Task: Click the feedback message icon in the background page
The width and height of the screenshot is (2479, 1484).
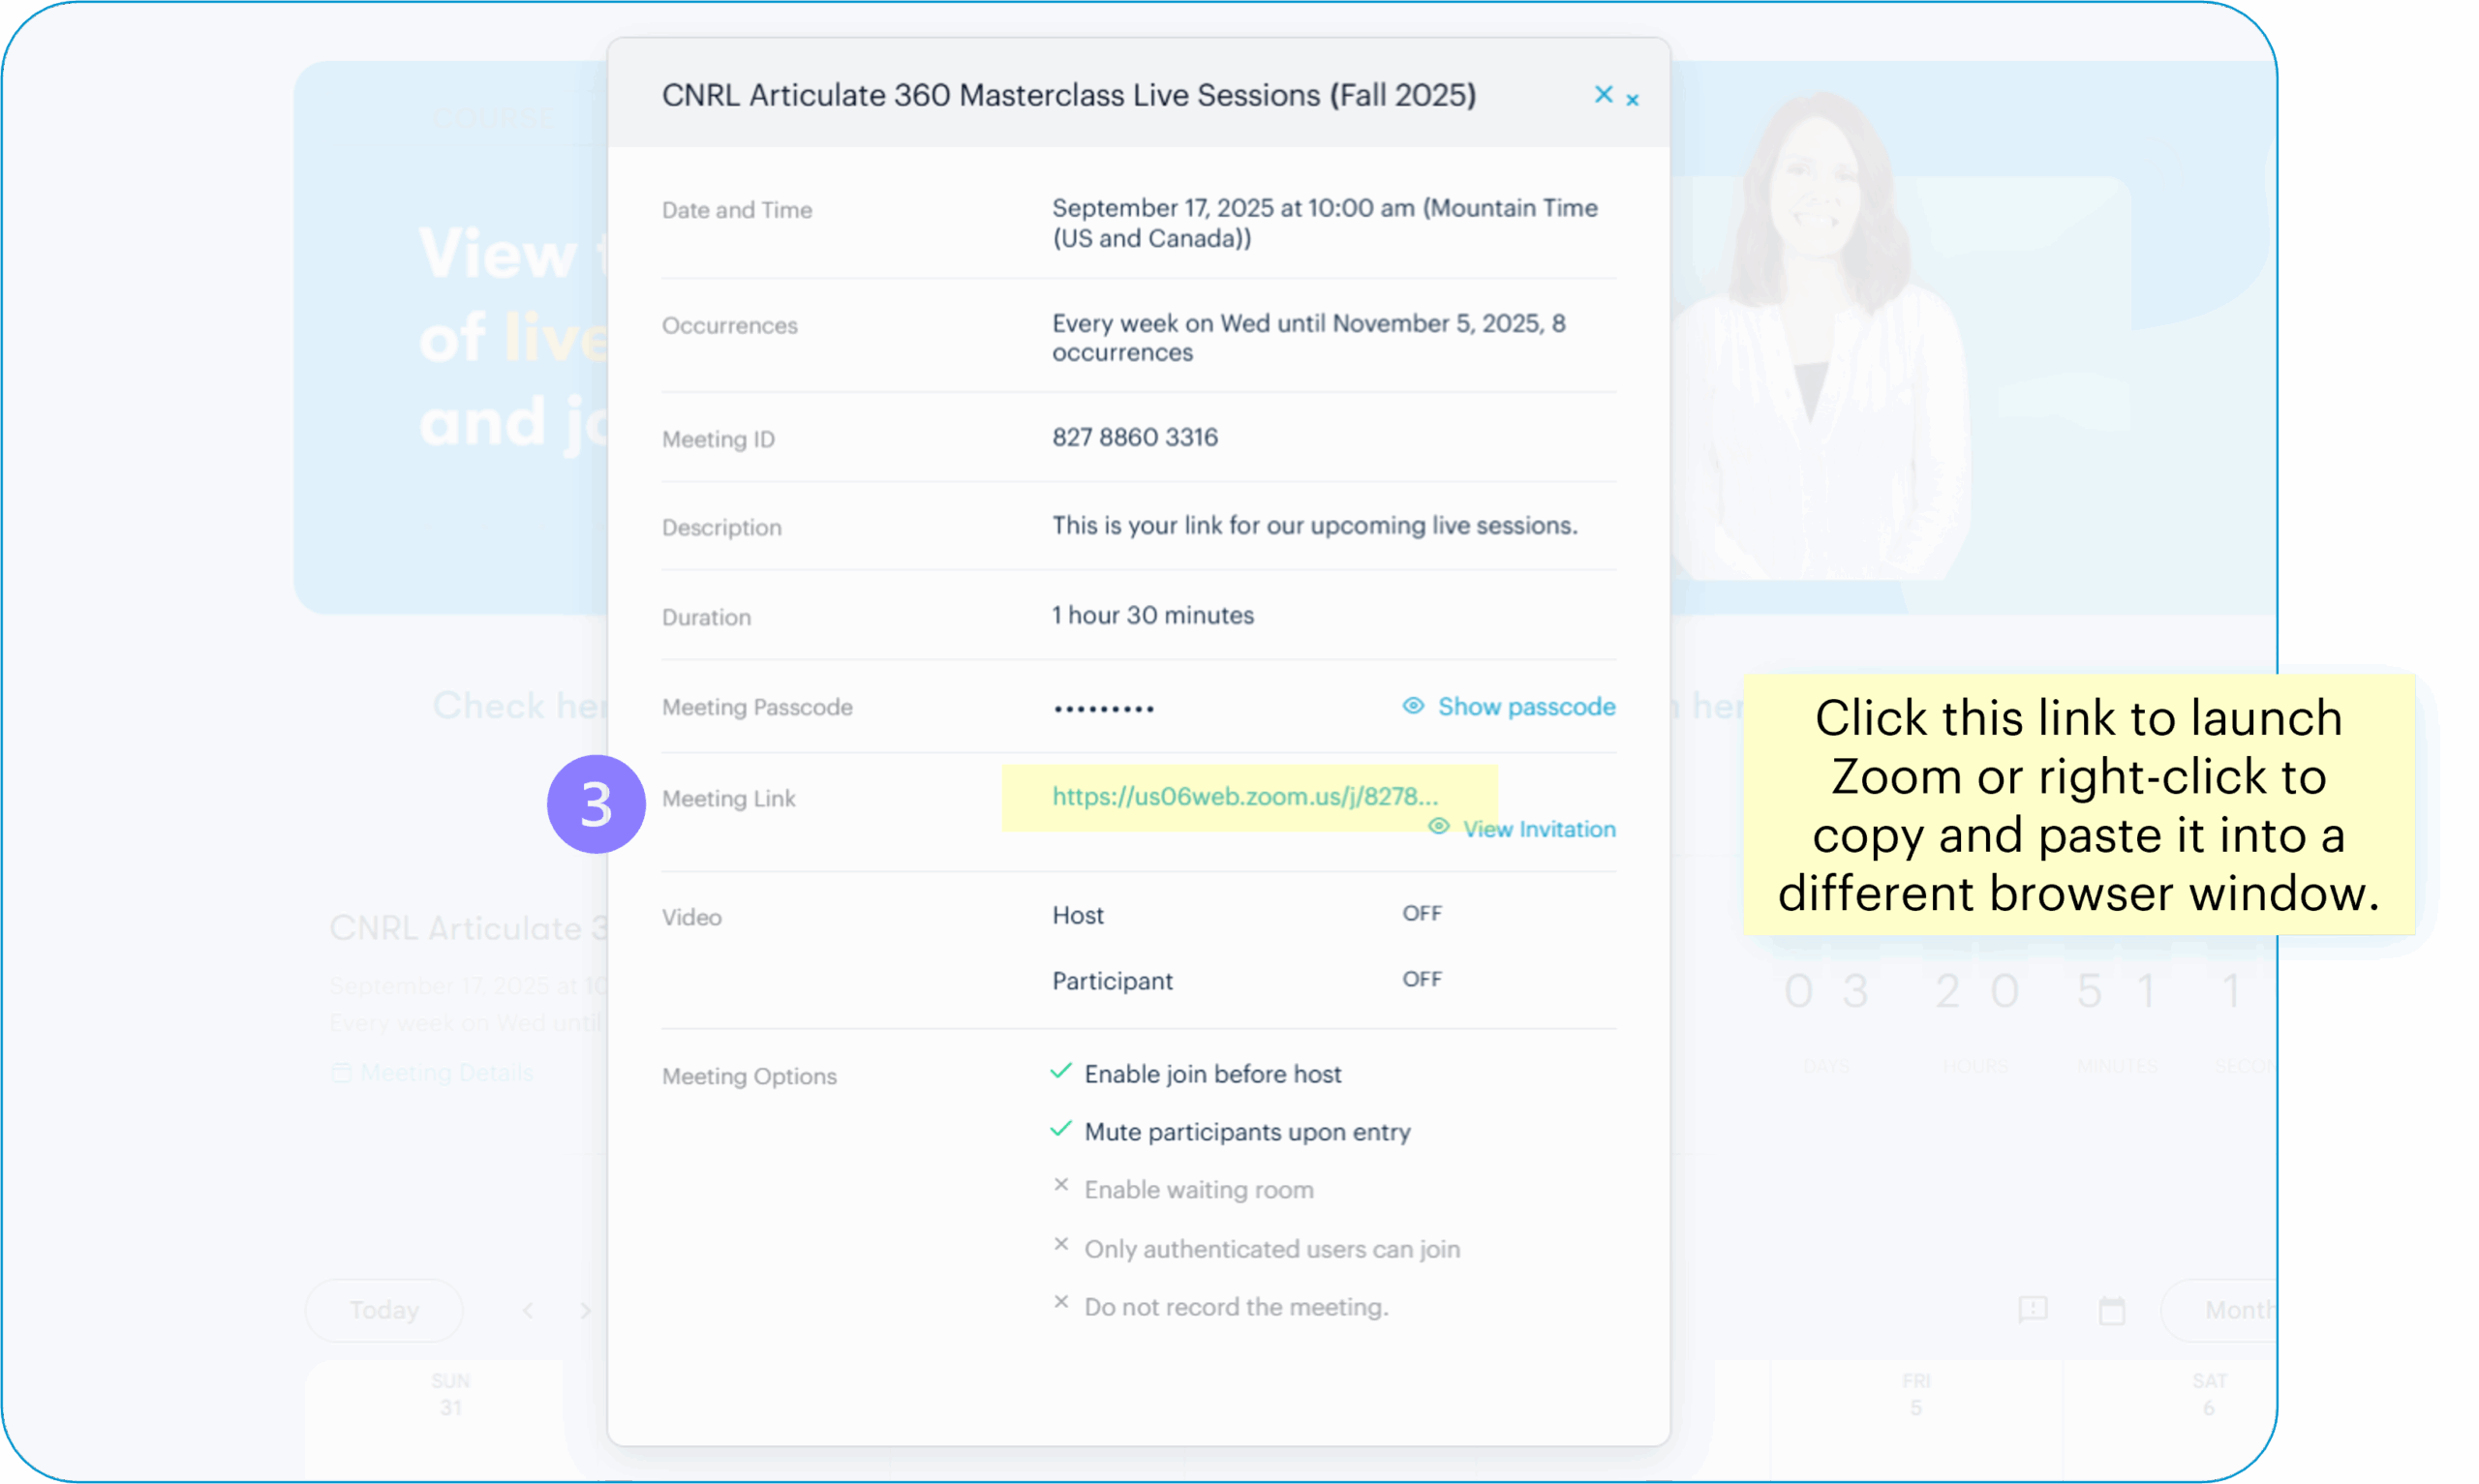Action: point(2033,1310)
